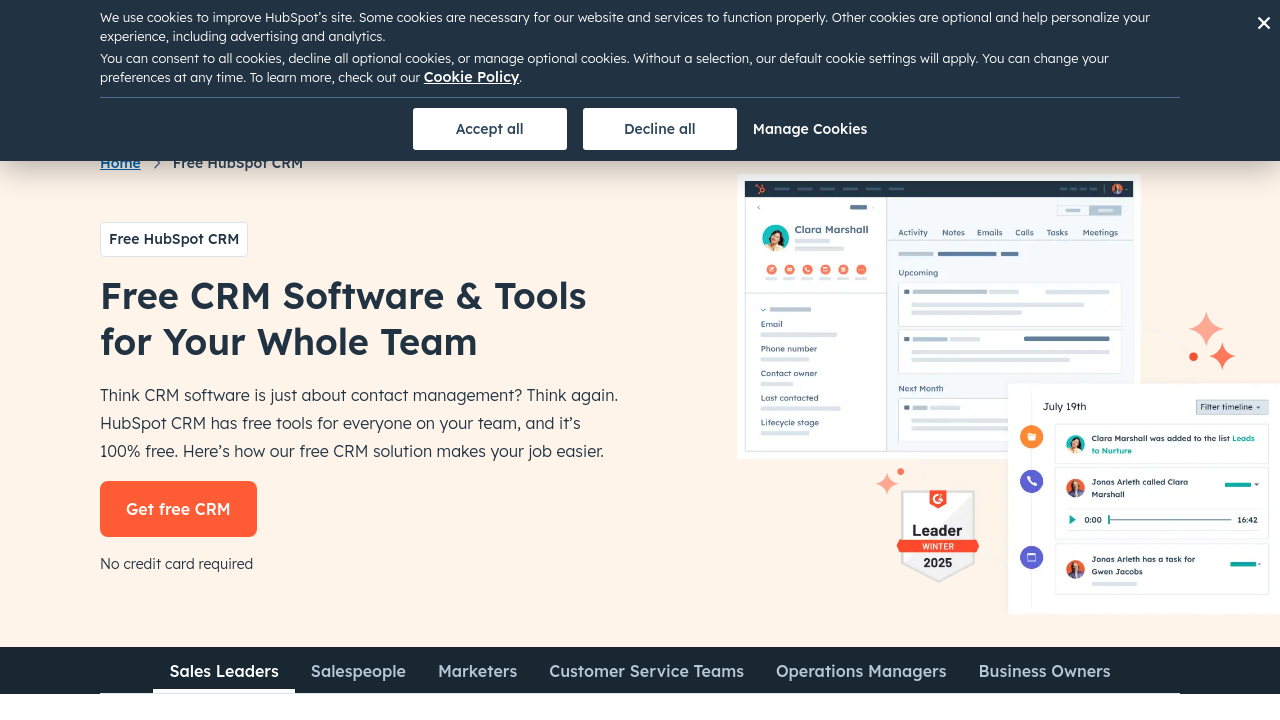Viewport: 1280px width, 720px height.
Task: Click the breadcrumb chevron arrow after Home
Action: 157,163
